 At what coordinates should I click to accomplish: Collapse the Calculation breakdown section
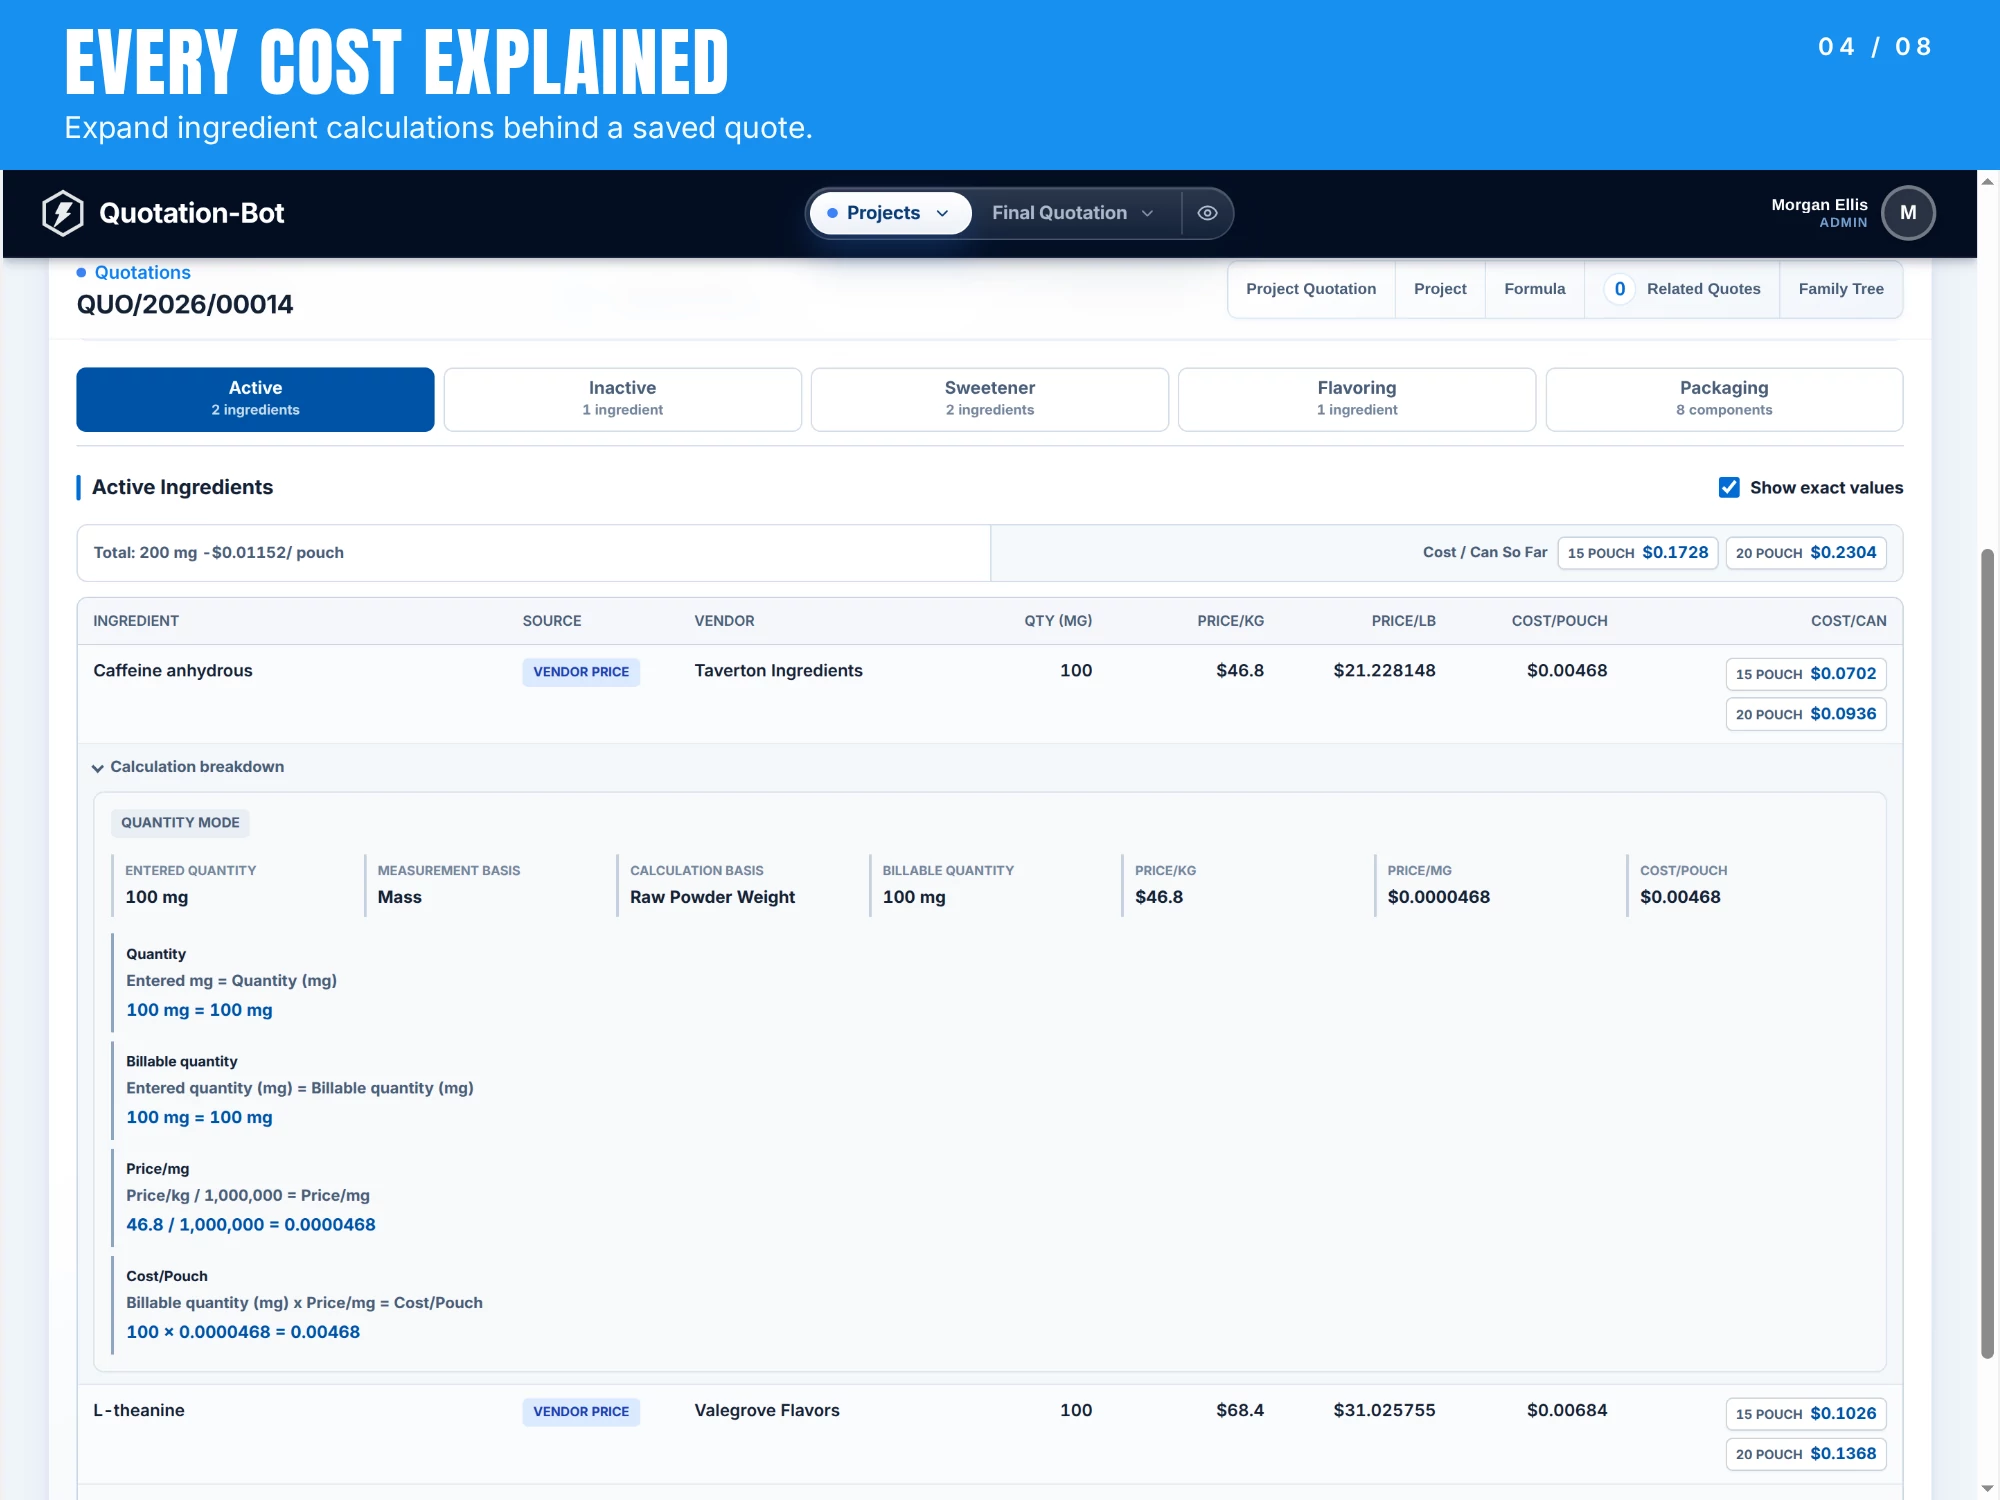188,767
